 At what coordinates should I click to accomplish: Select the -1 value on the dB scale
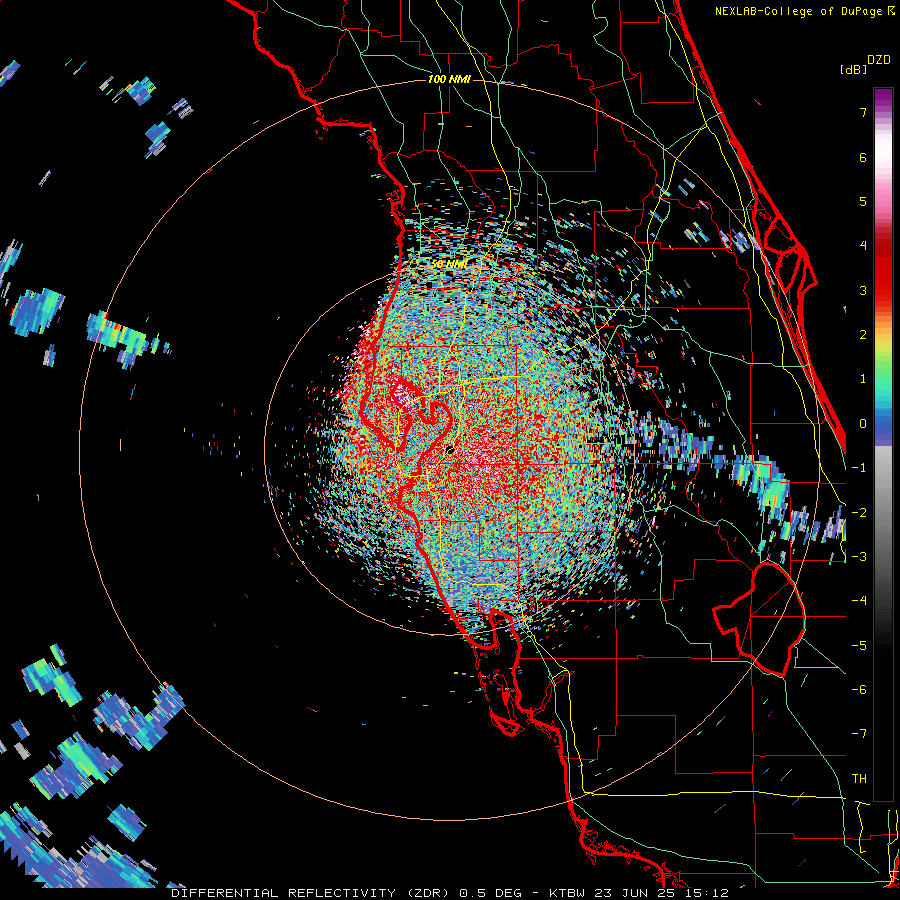859,467
